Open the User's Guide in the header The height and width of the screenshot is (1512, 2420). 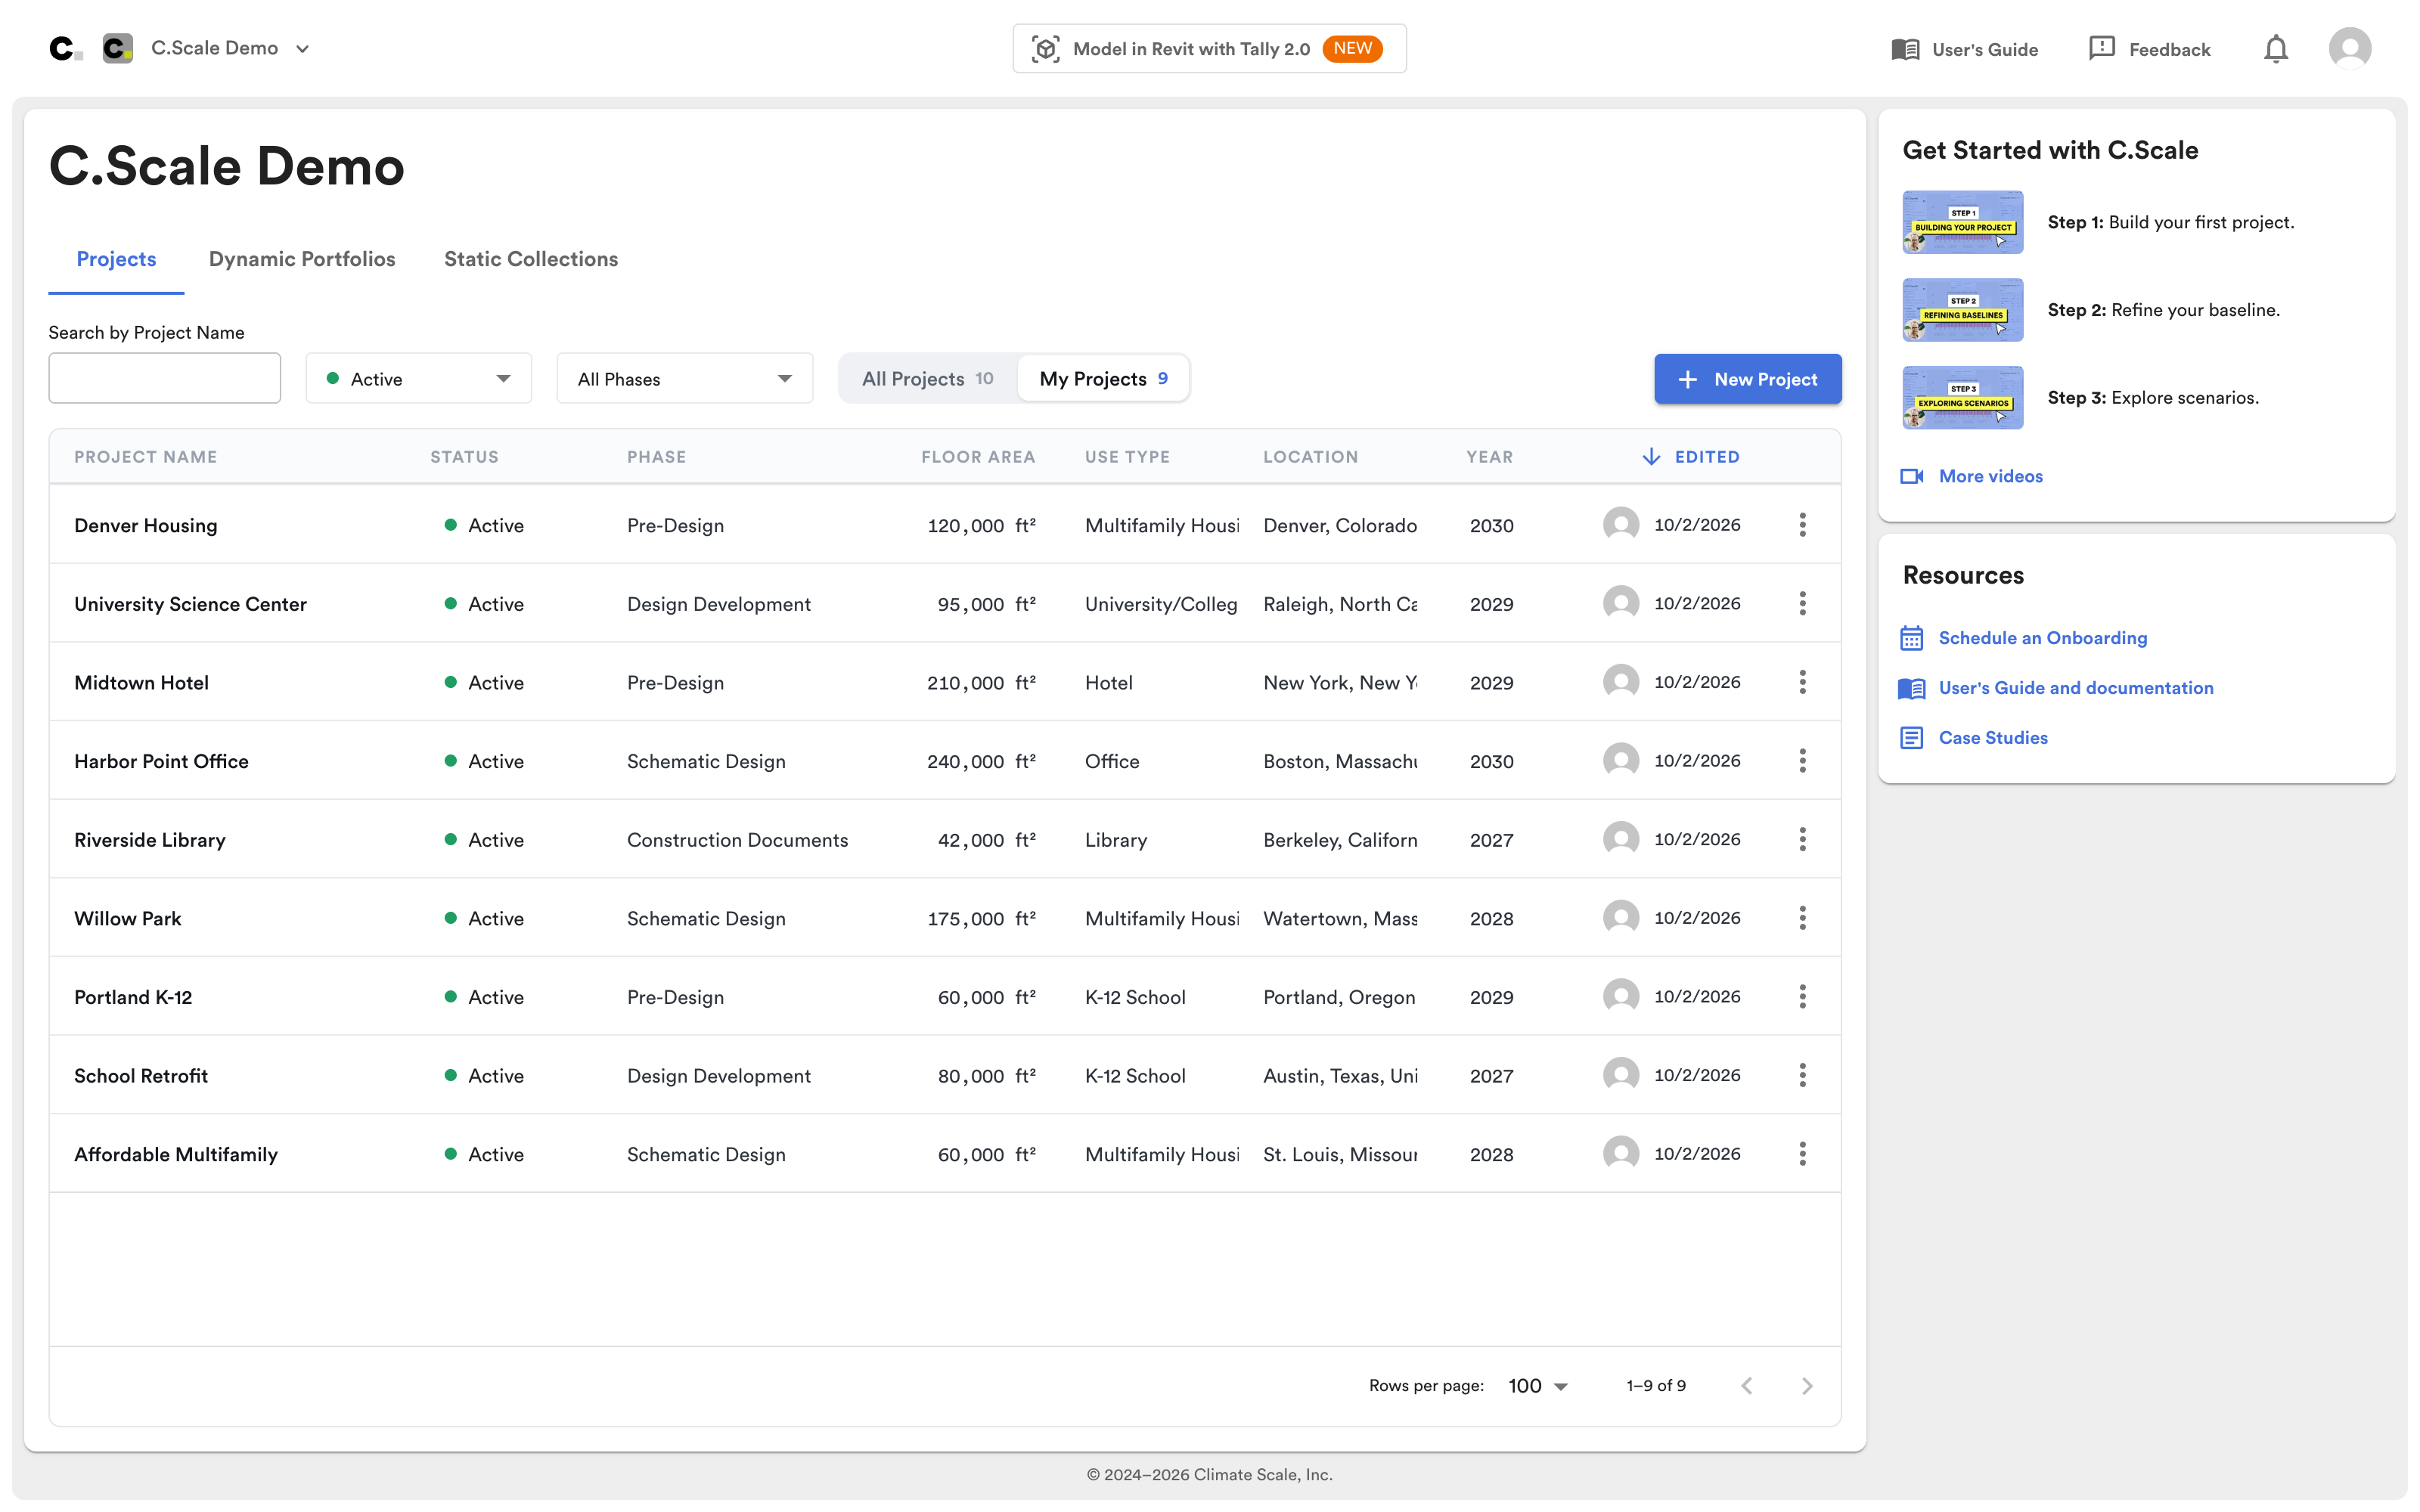pos(1964,49)
